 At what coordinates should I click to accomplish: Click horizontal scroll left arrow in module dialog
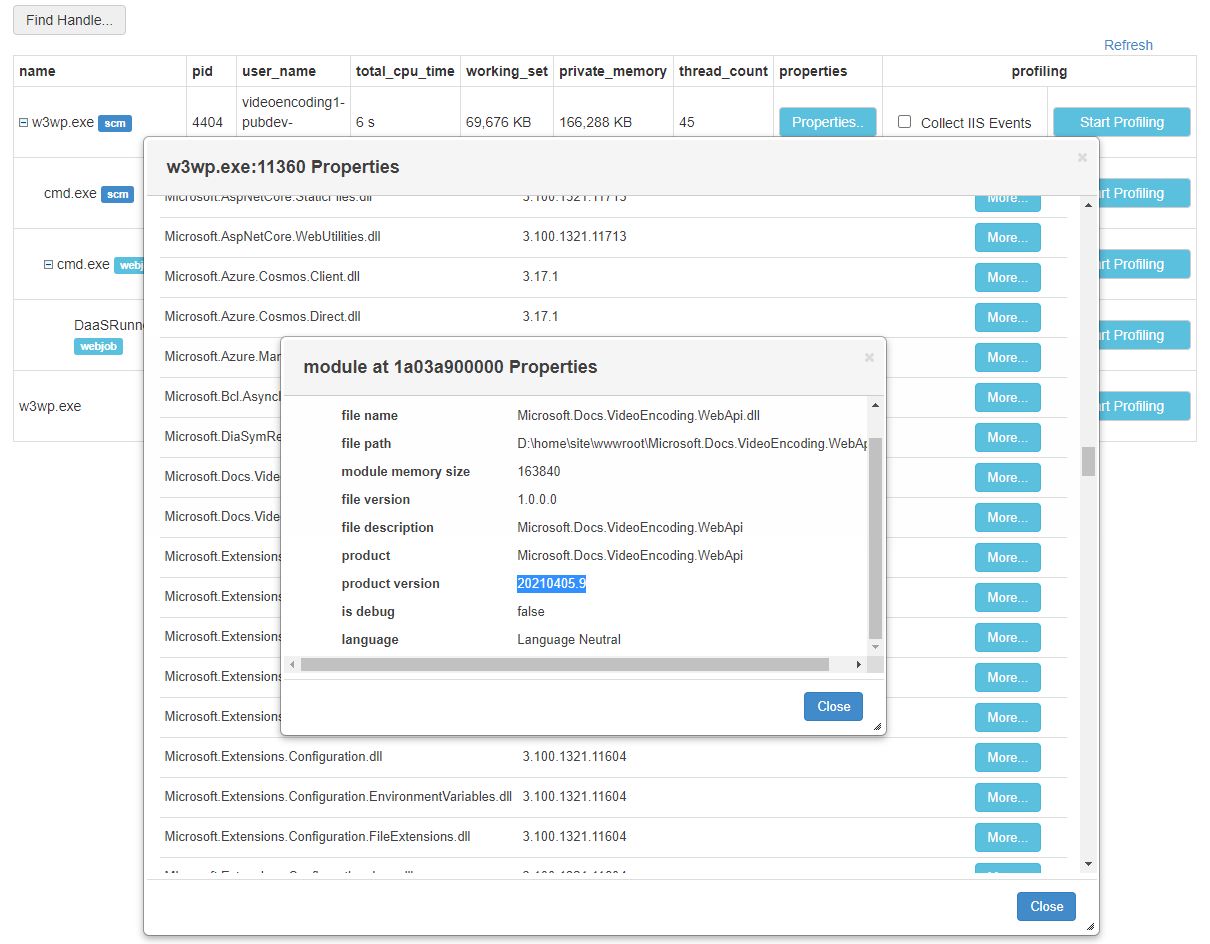point(292,664)
